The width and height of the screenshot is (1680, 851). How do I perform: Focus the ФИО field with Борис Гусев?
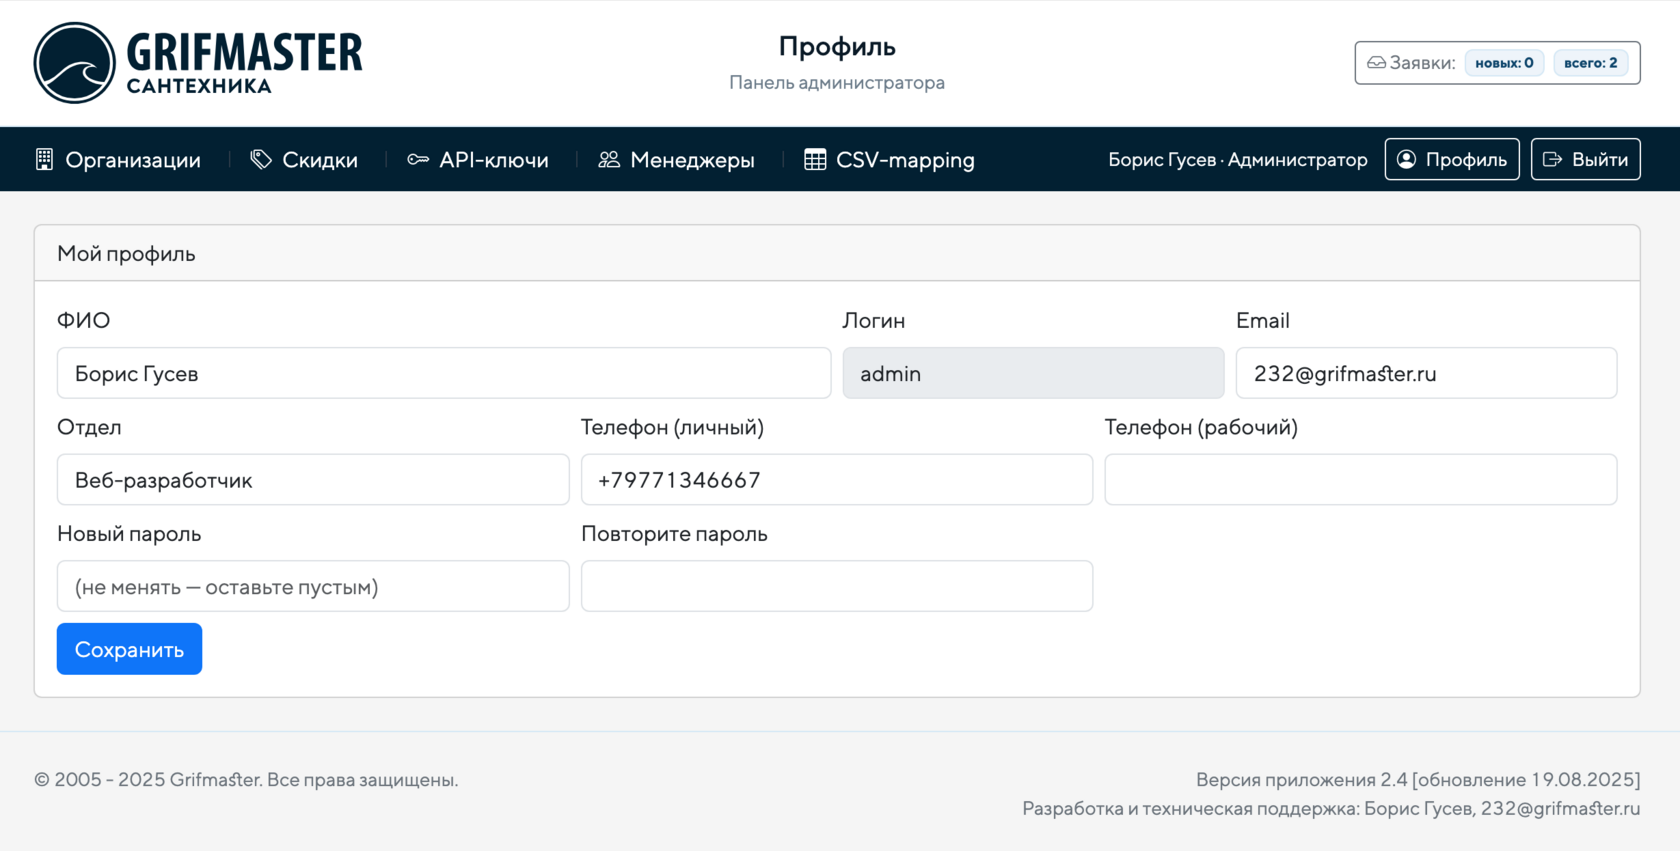(x=444, y=373)
